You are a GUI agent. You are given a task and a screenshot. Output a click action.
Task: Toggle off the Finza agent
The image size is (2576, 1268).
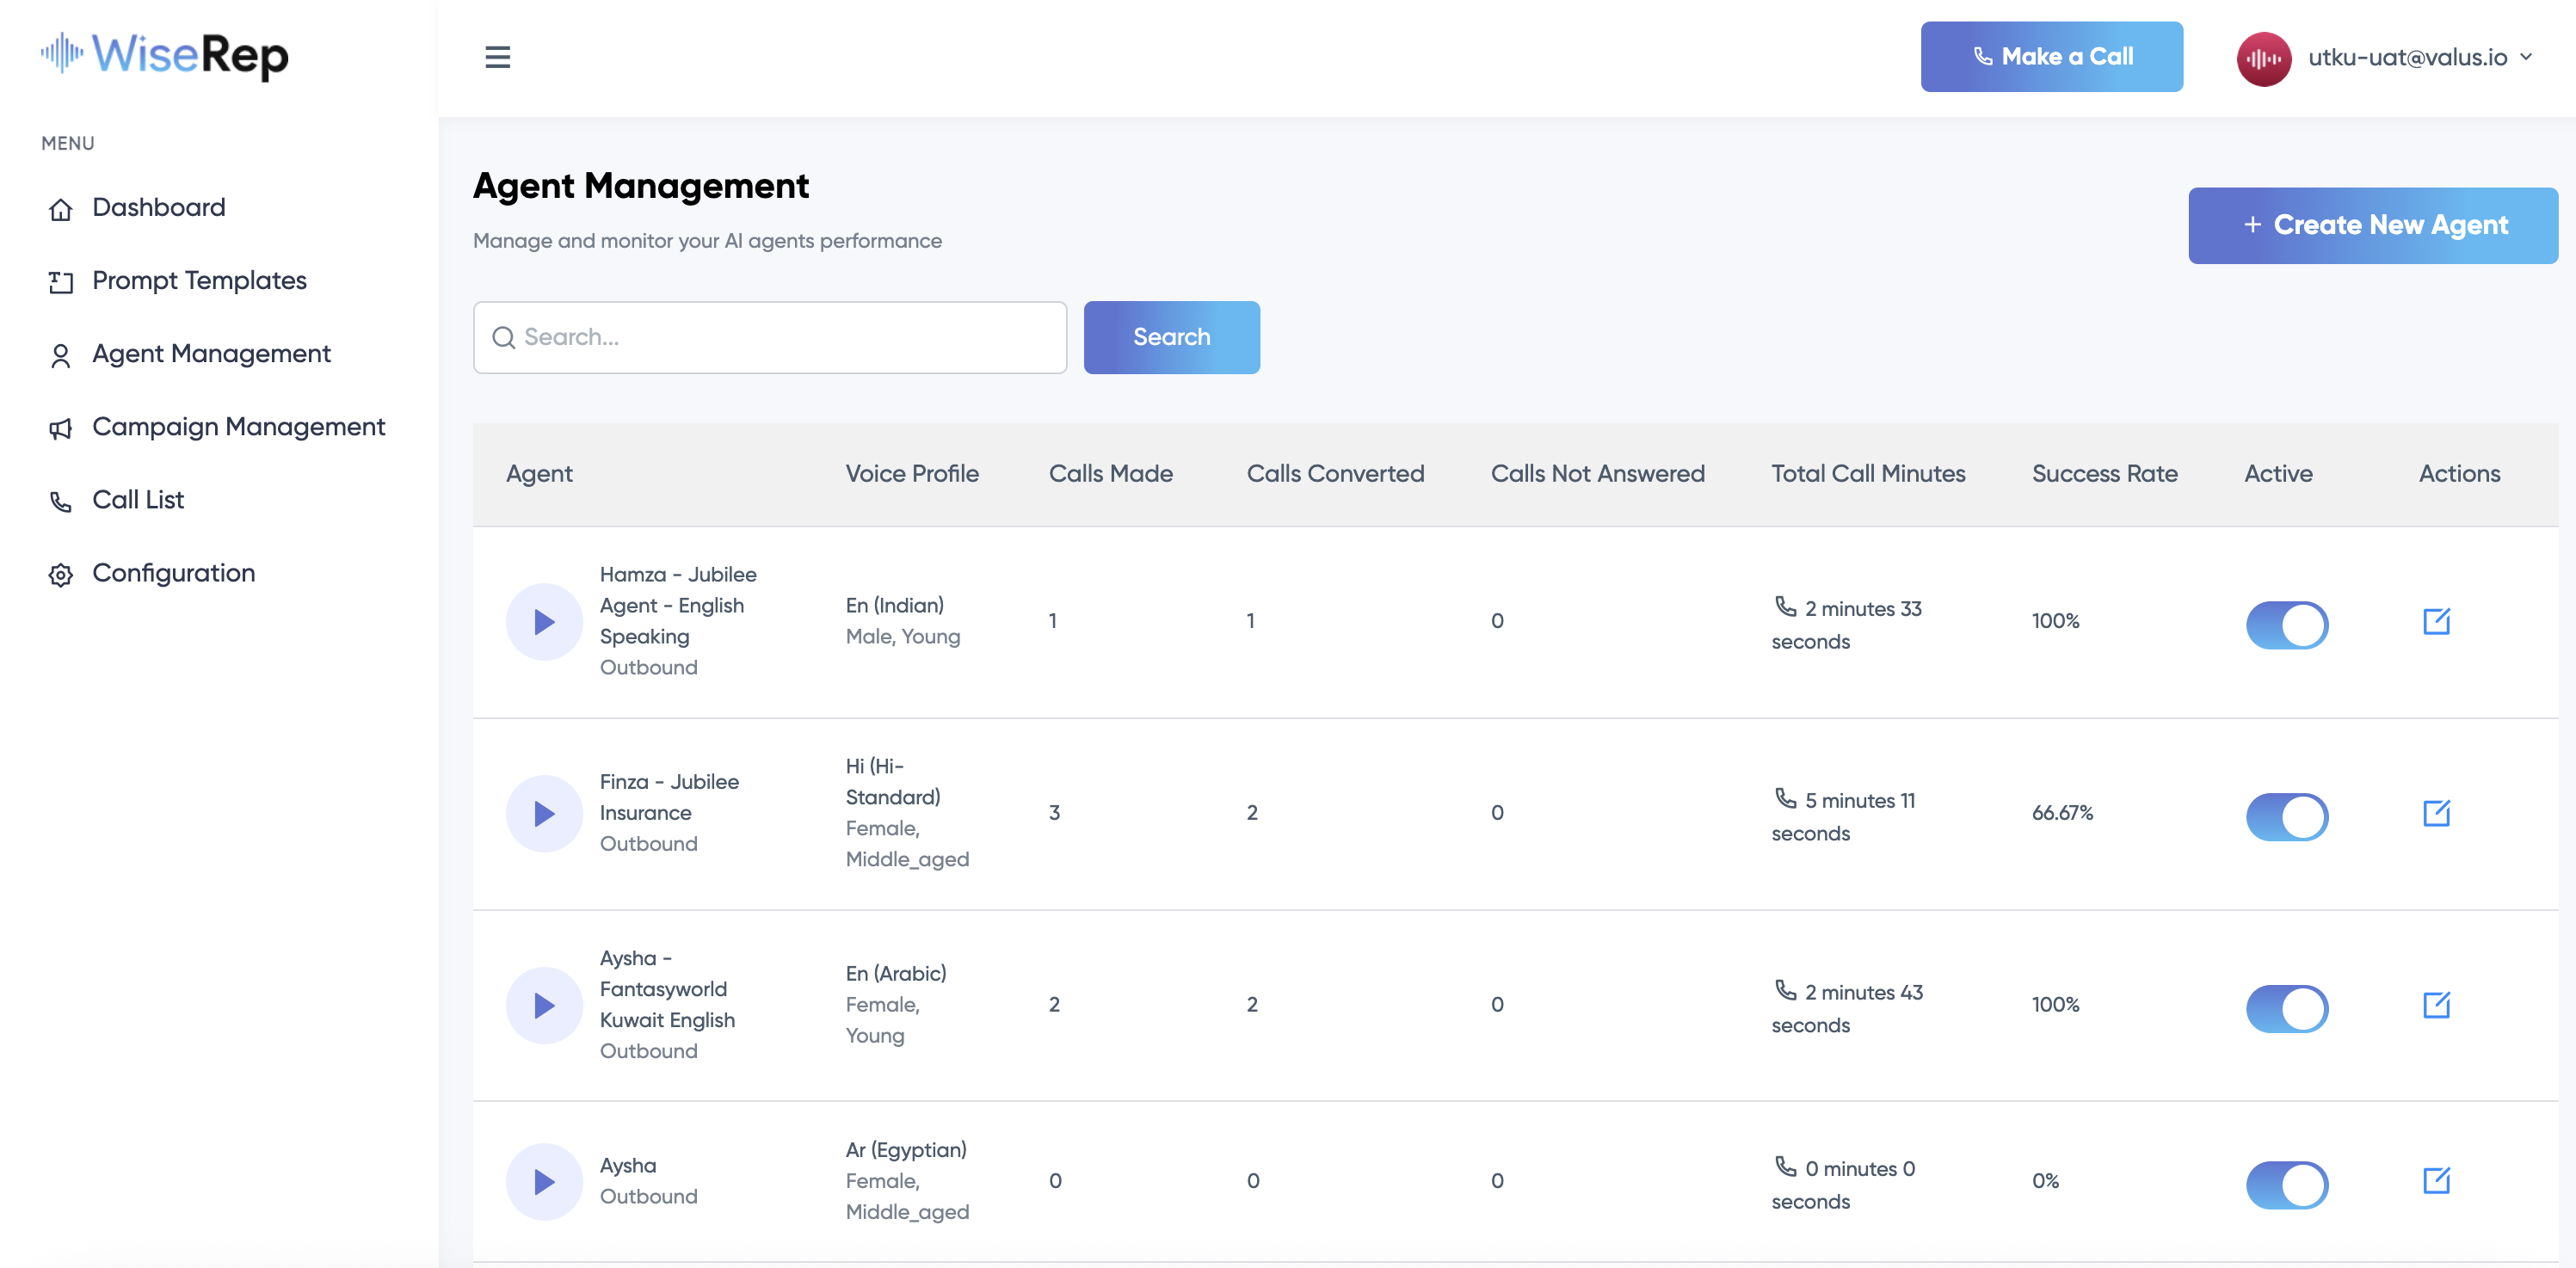[2288, 816]
